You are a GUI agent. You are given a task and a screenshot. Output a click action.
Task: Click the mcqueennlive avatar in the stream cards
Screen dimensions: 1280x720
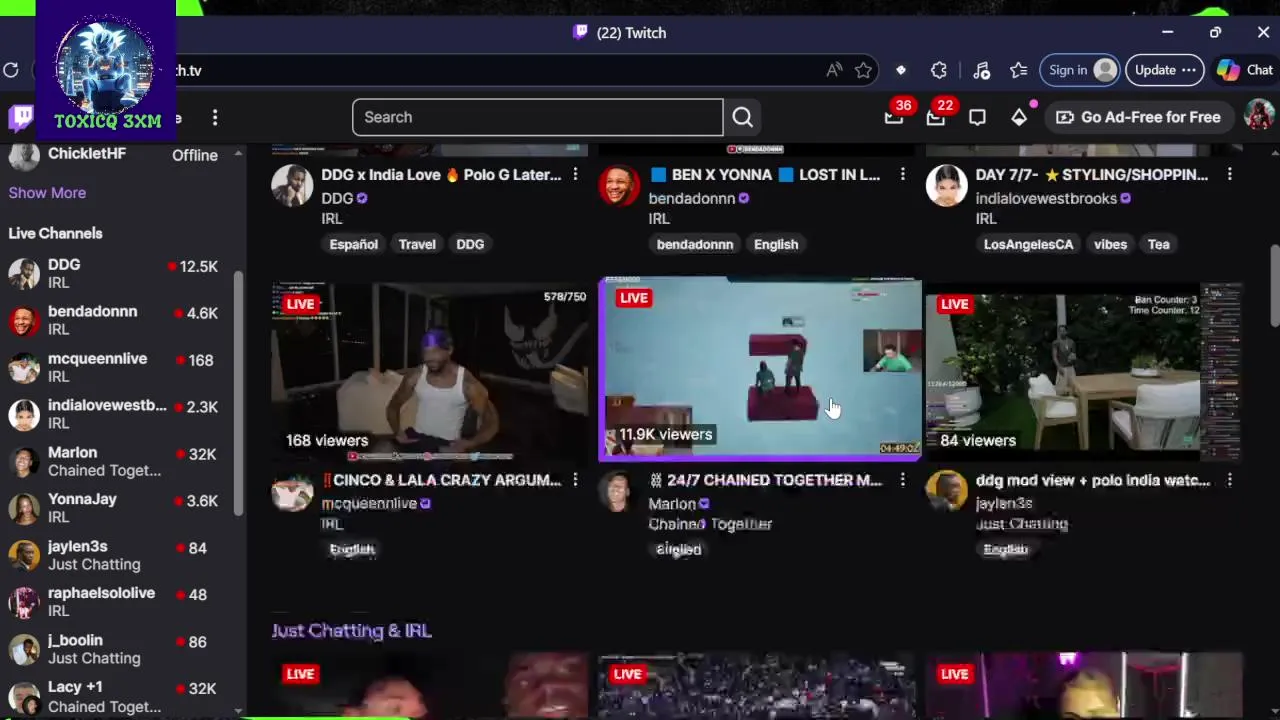(292, 492)
